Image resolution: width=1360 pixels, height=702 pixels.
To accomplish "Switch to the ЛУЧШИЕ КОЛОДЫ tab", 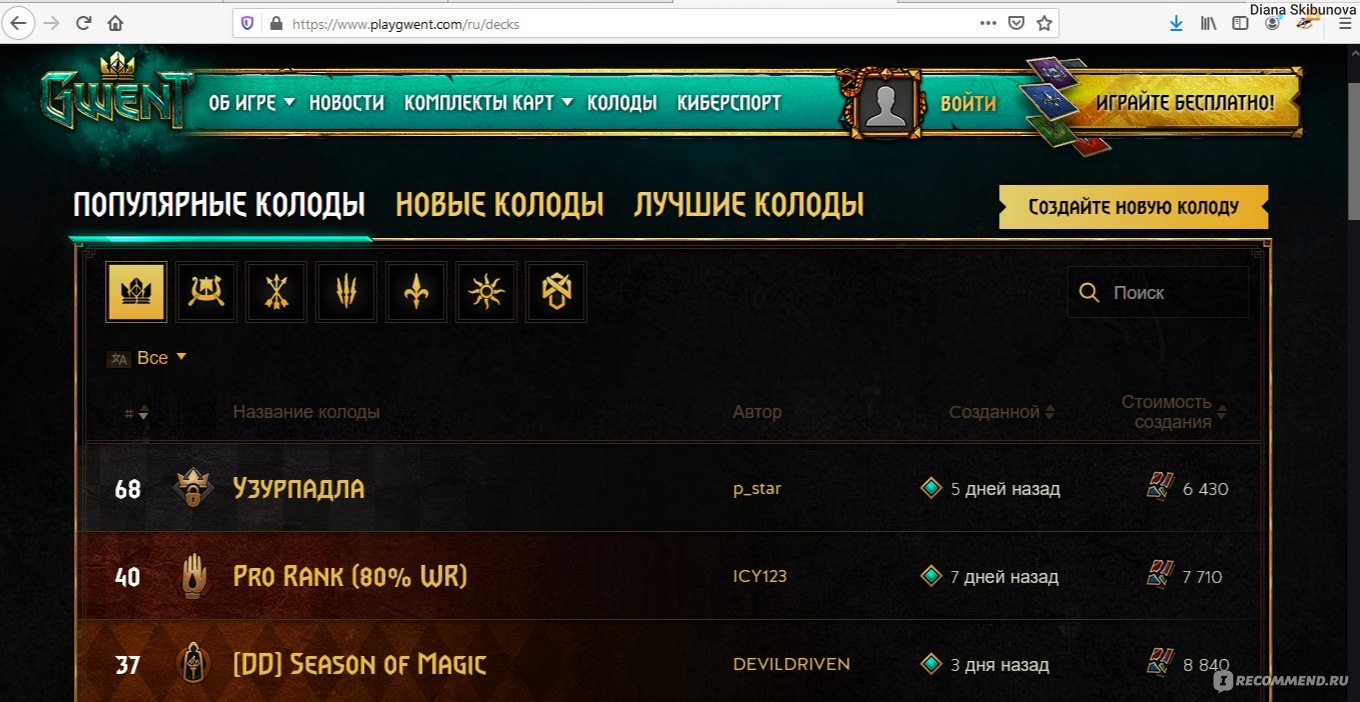I will pos(749,205).
